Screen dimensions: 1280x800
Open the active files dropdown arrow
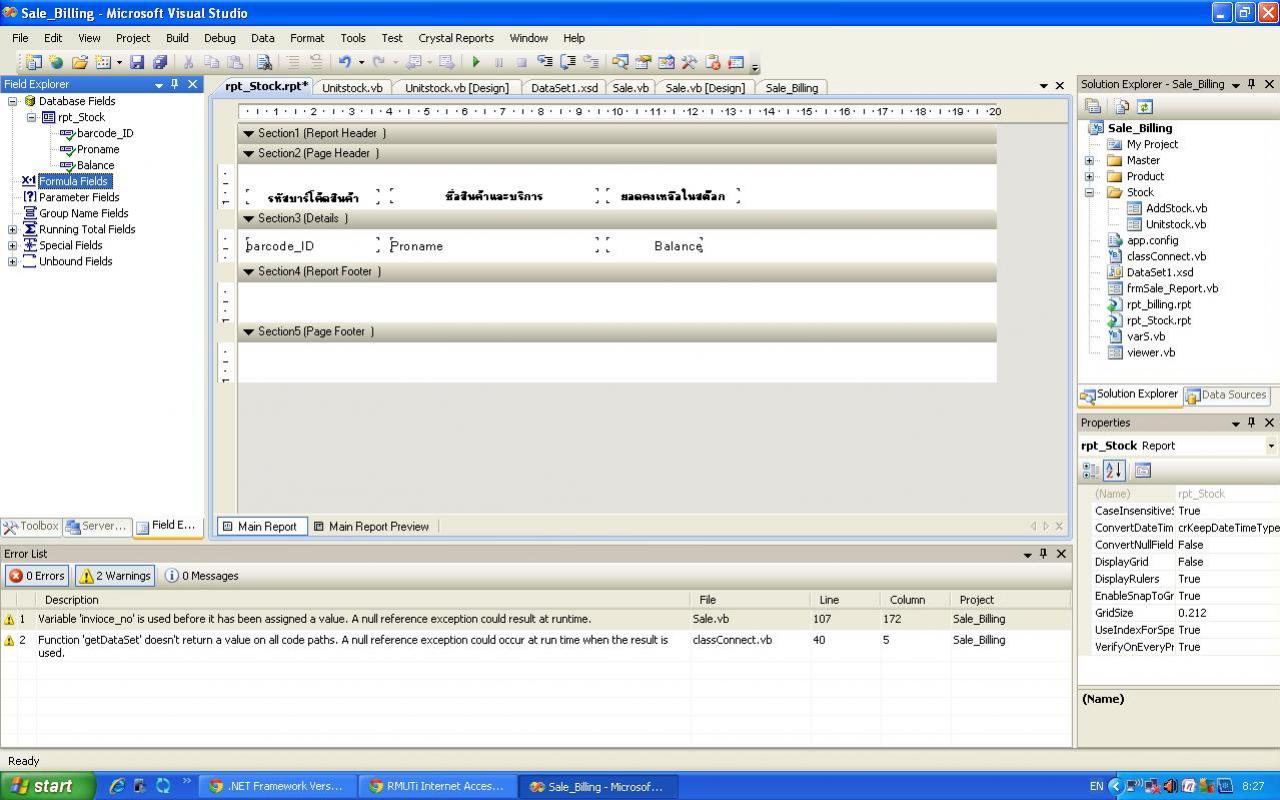click(1044, 86)
